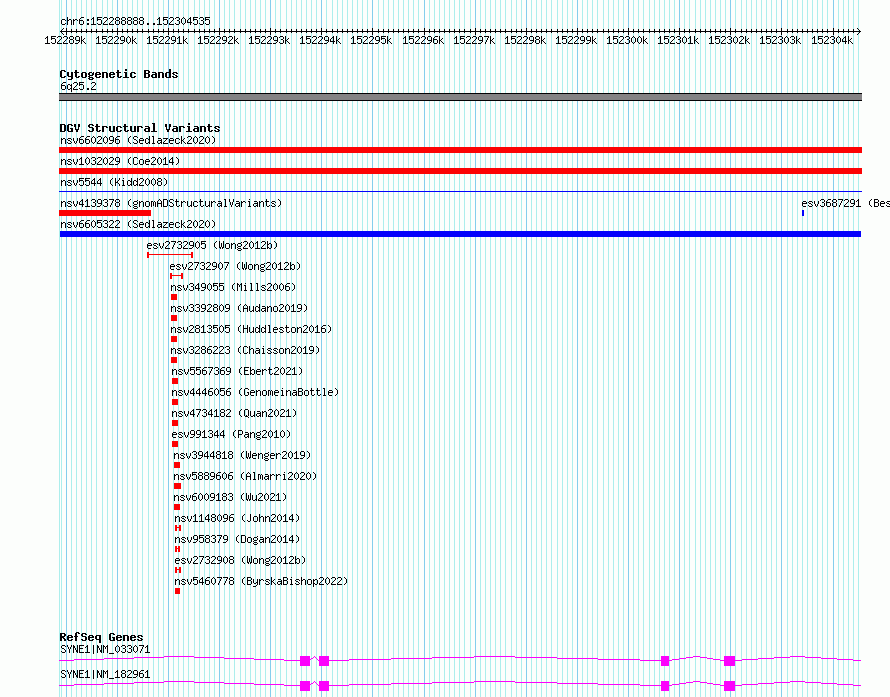Click the 152300k ruler tick label
890x697 pixels.
[x=627, y=40]
